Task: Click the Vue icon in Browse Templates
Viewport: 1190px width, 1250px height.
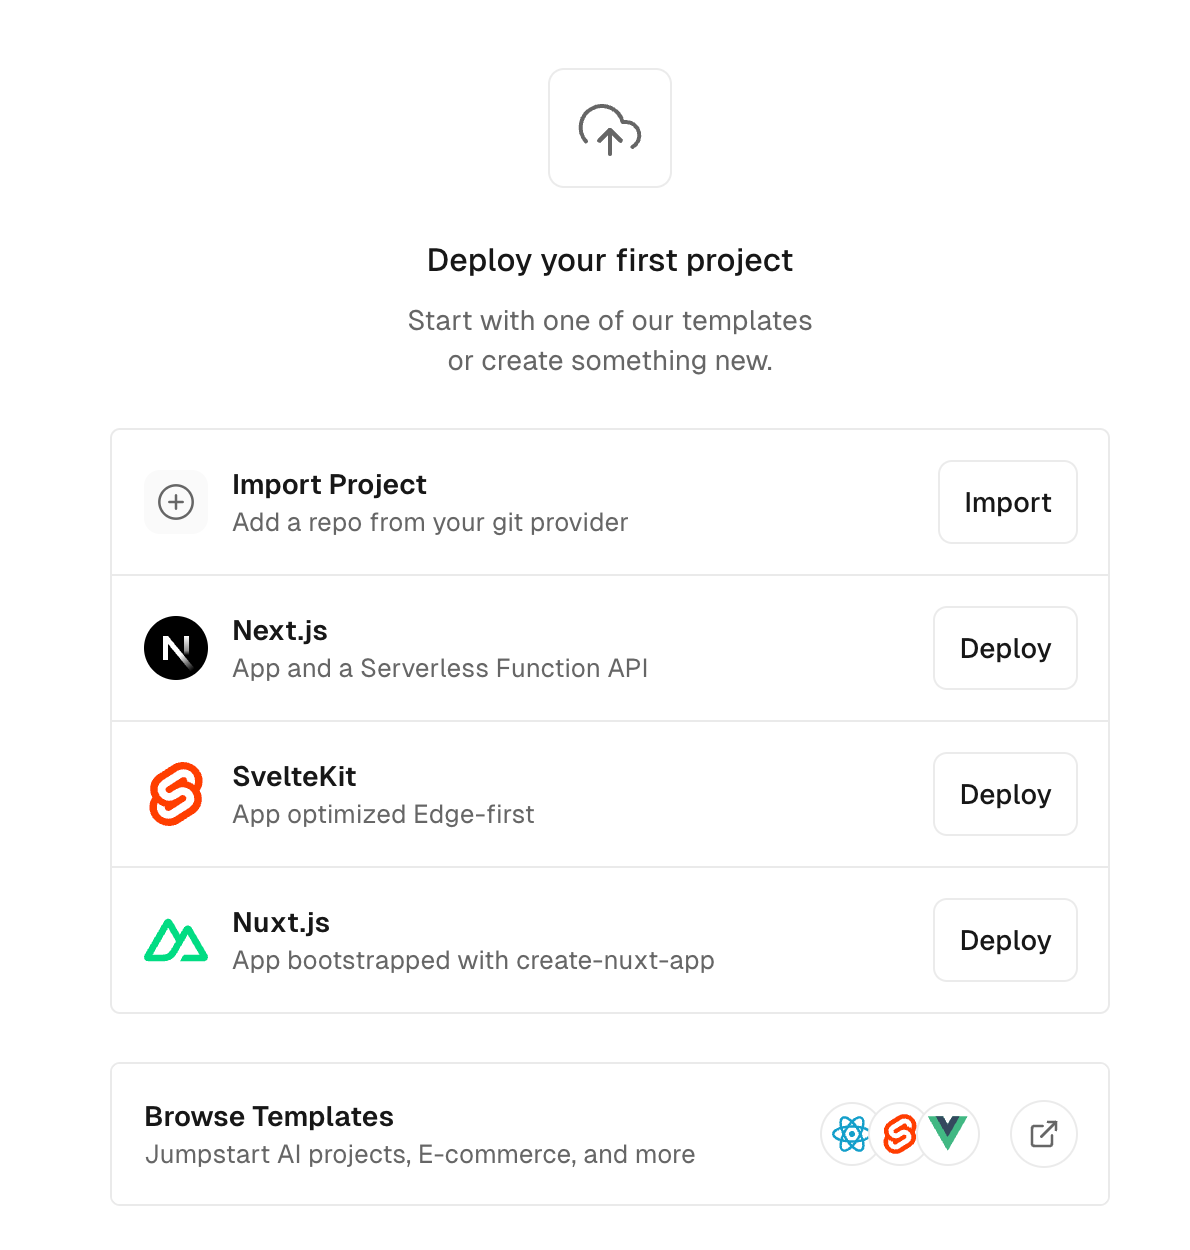Action: (x=948, y=1133)
